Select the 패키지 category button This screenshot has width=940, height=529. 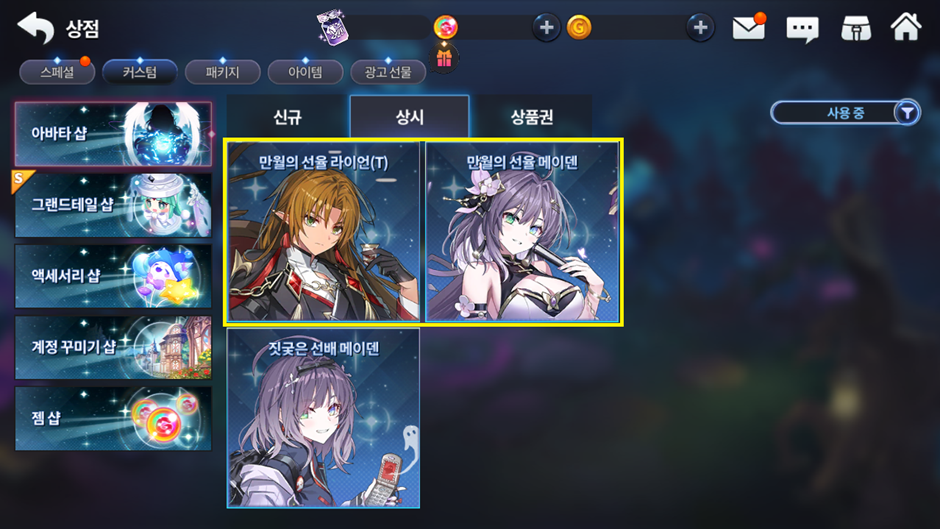222,73
